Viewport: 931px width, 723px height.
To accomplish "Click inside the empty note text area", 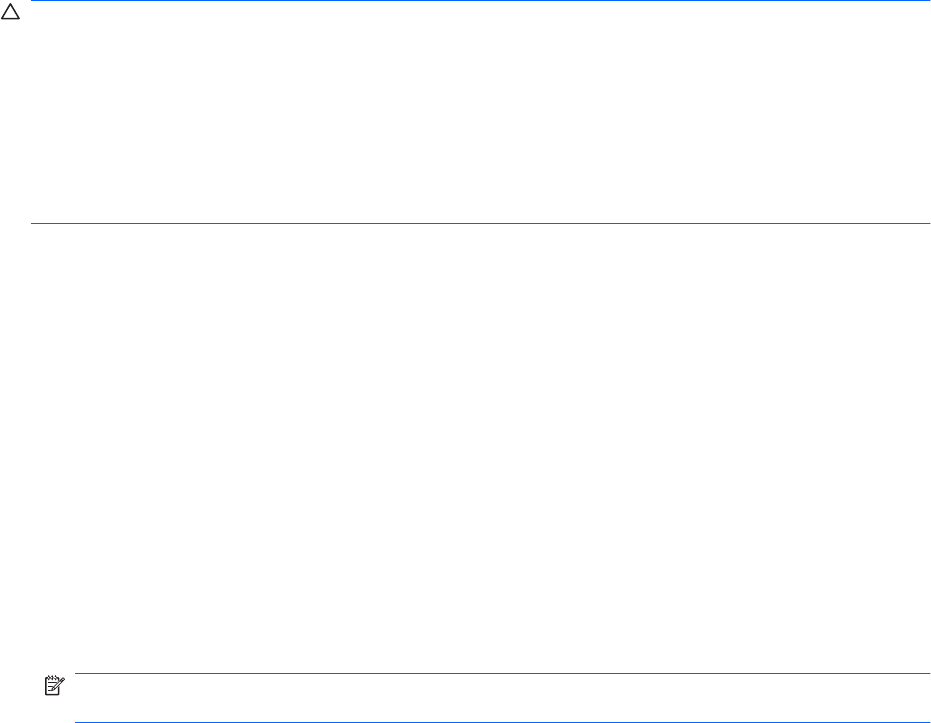I will click(500, 698).
